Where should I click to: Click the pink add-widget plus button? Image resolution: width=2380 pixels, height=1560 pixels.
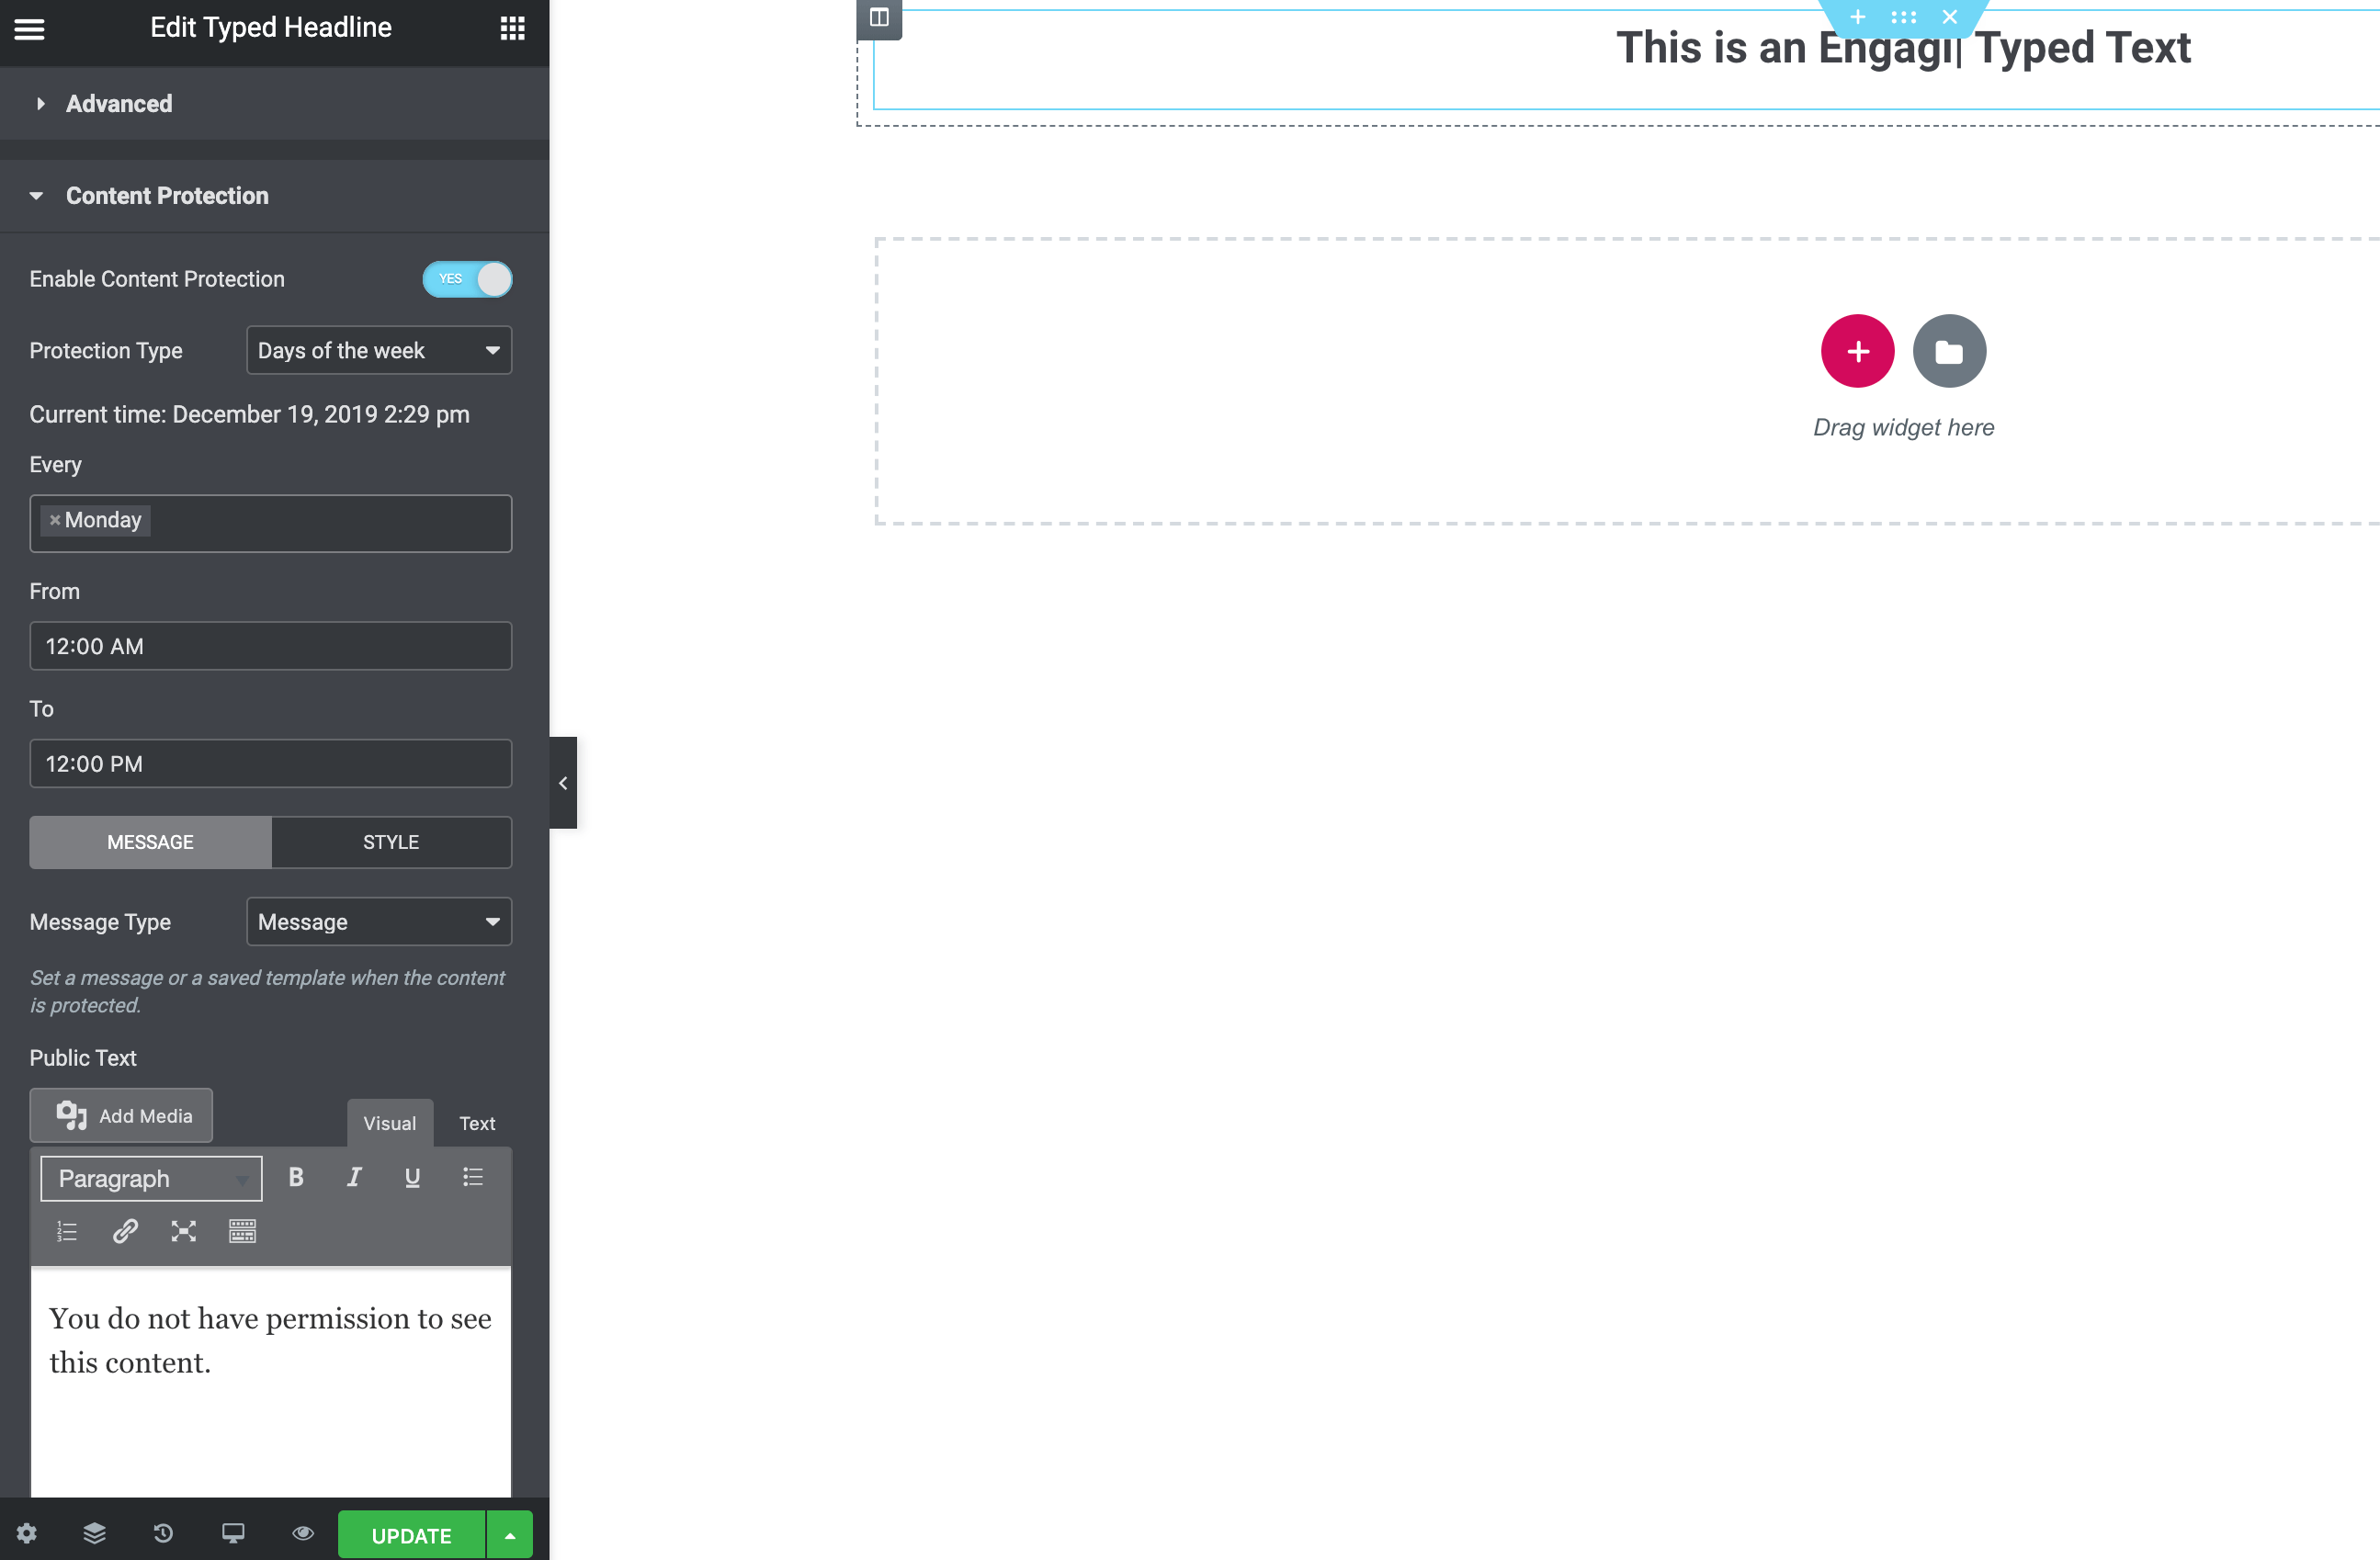pos(1858,351)
